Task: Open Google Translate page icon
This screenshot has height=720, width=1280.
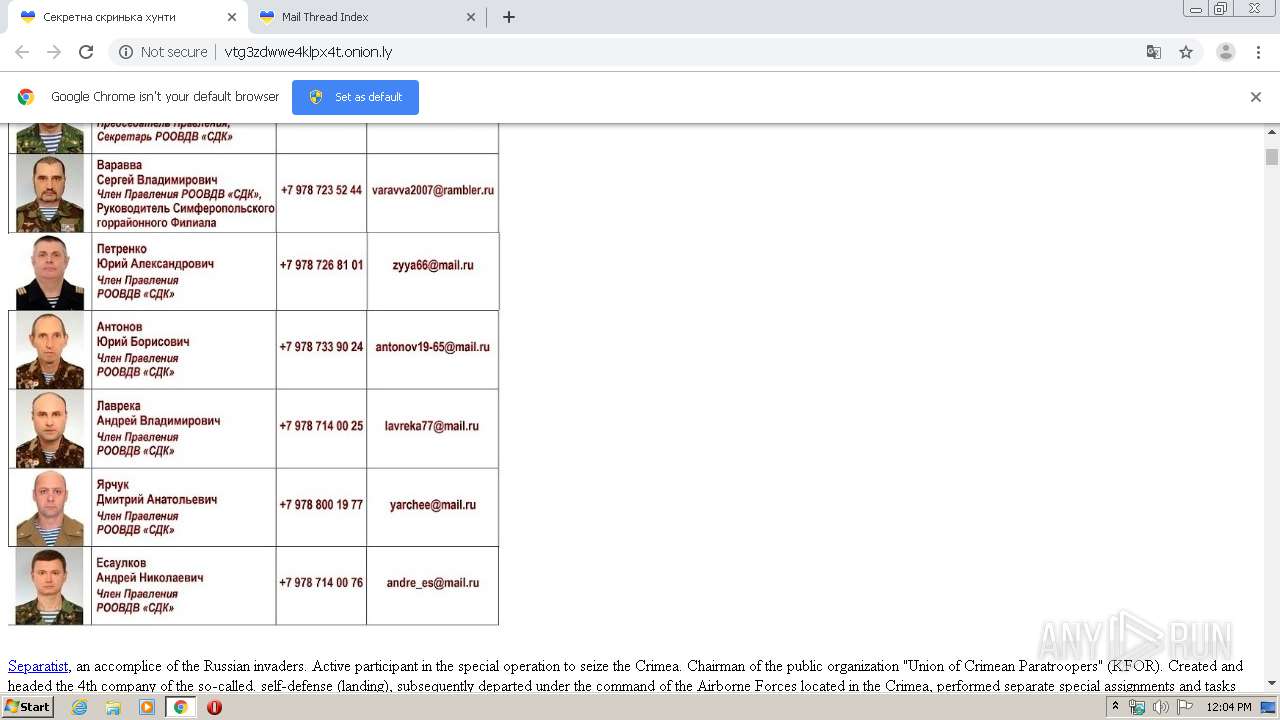Action: (1153, 52)
